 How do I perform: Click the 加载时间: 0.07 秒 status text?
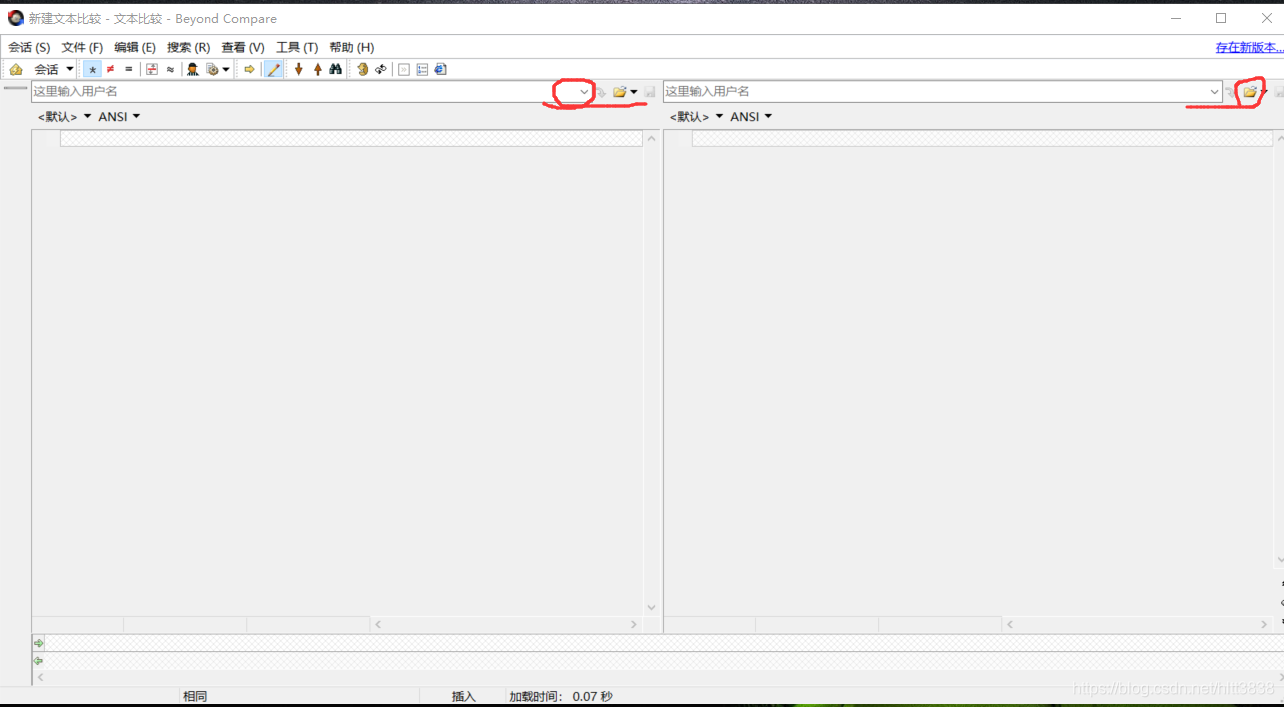click(x=560, y=696)
